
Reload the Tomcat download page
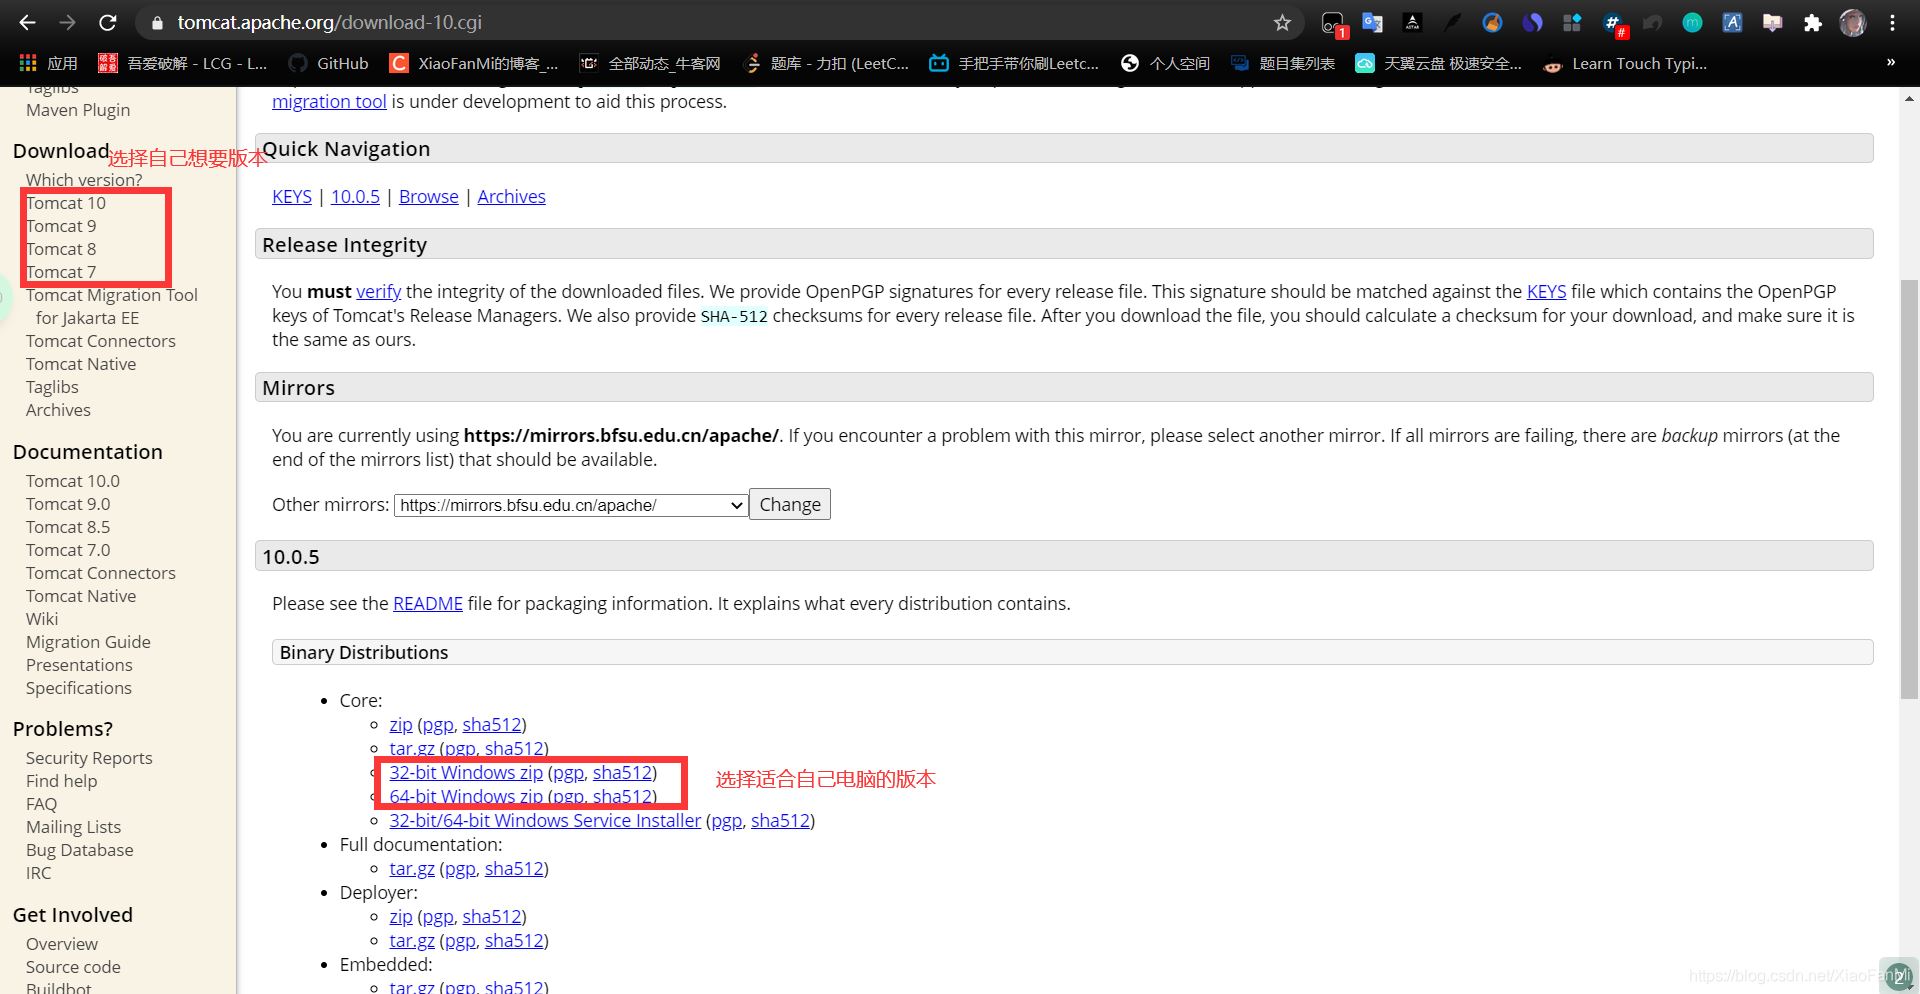coord(108,22)
